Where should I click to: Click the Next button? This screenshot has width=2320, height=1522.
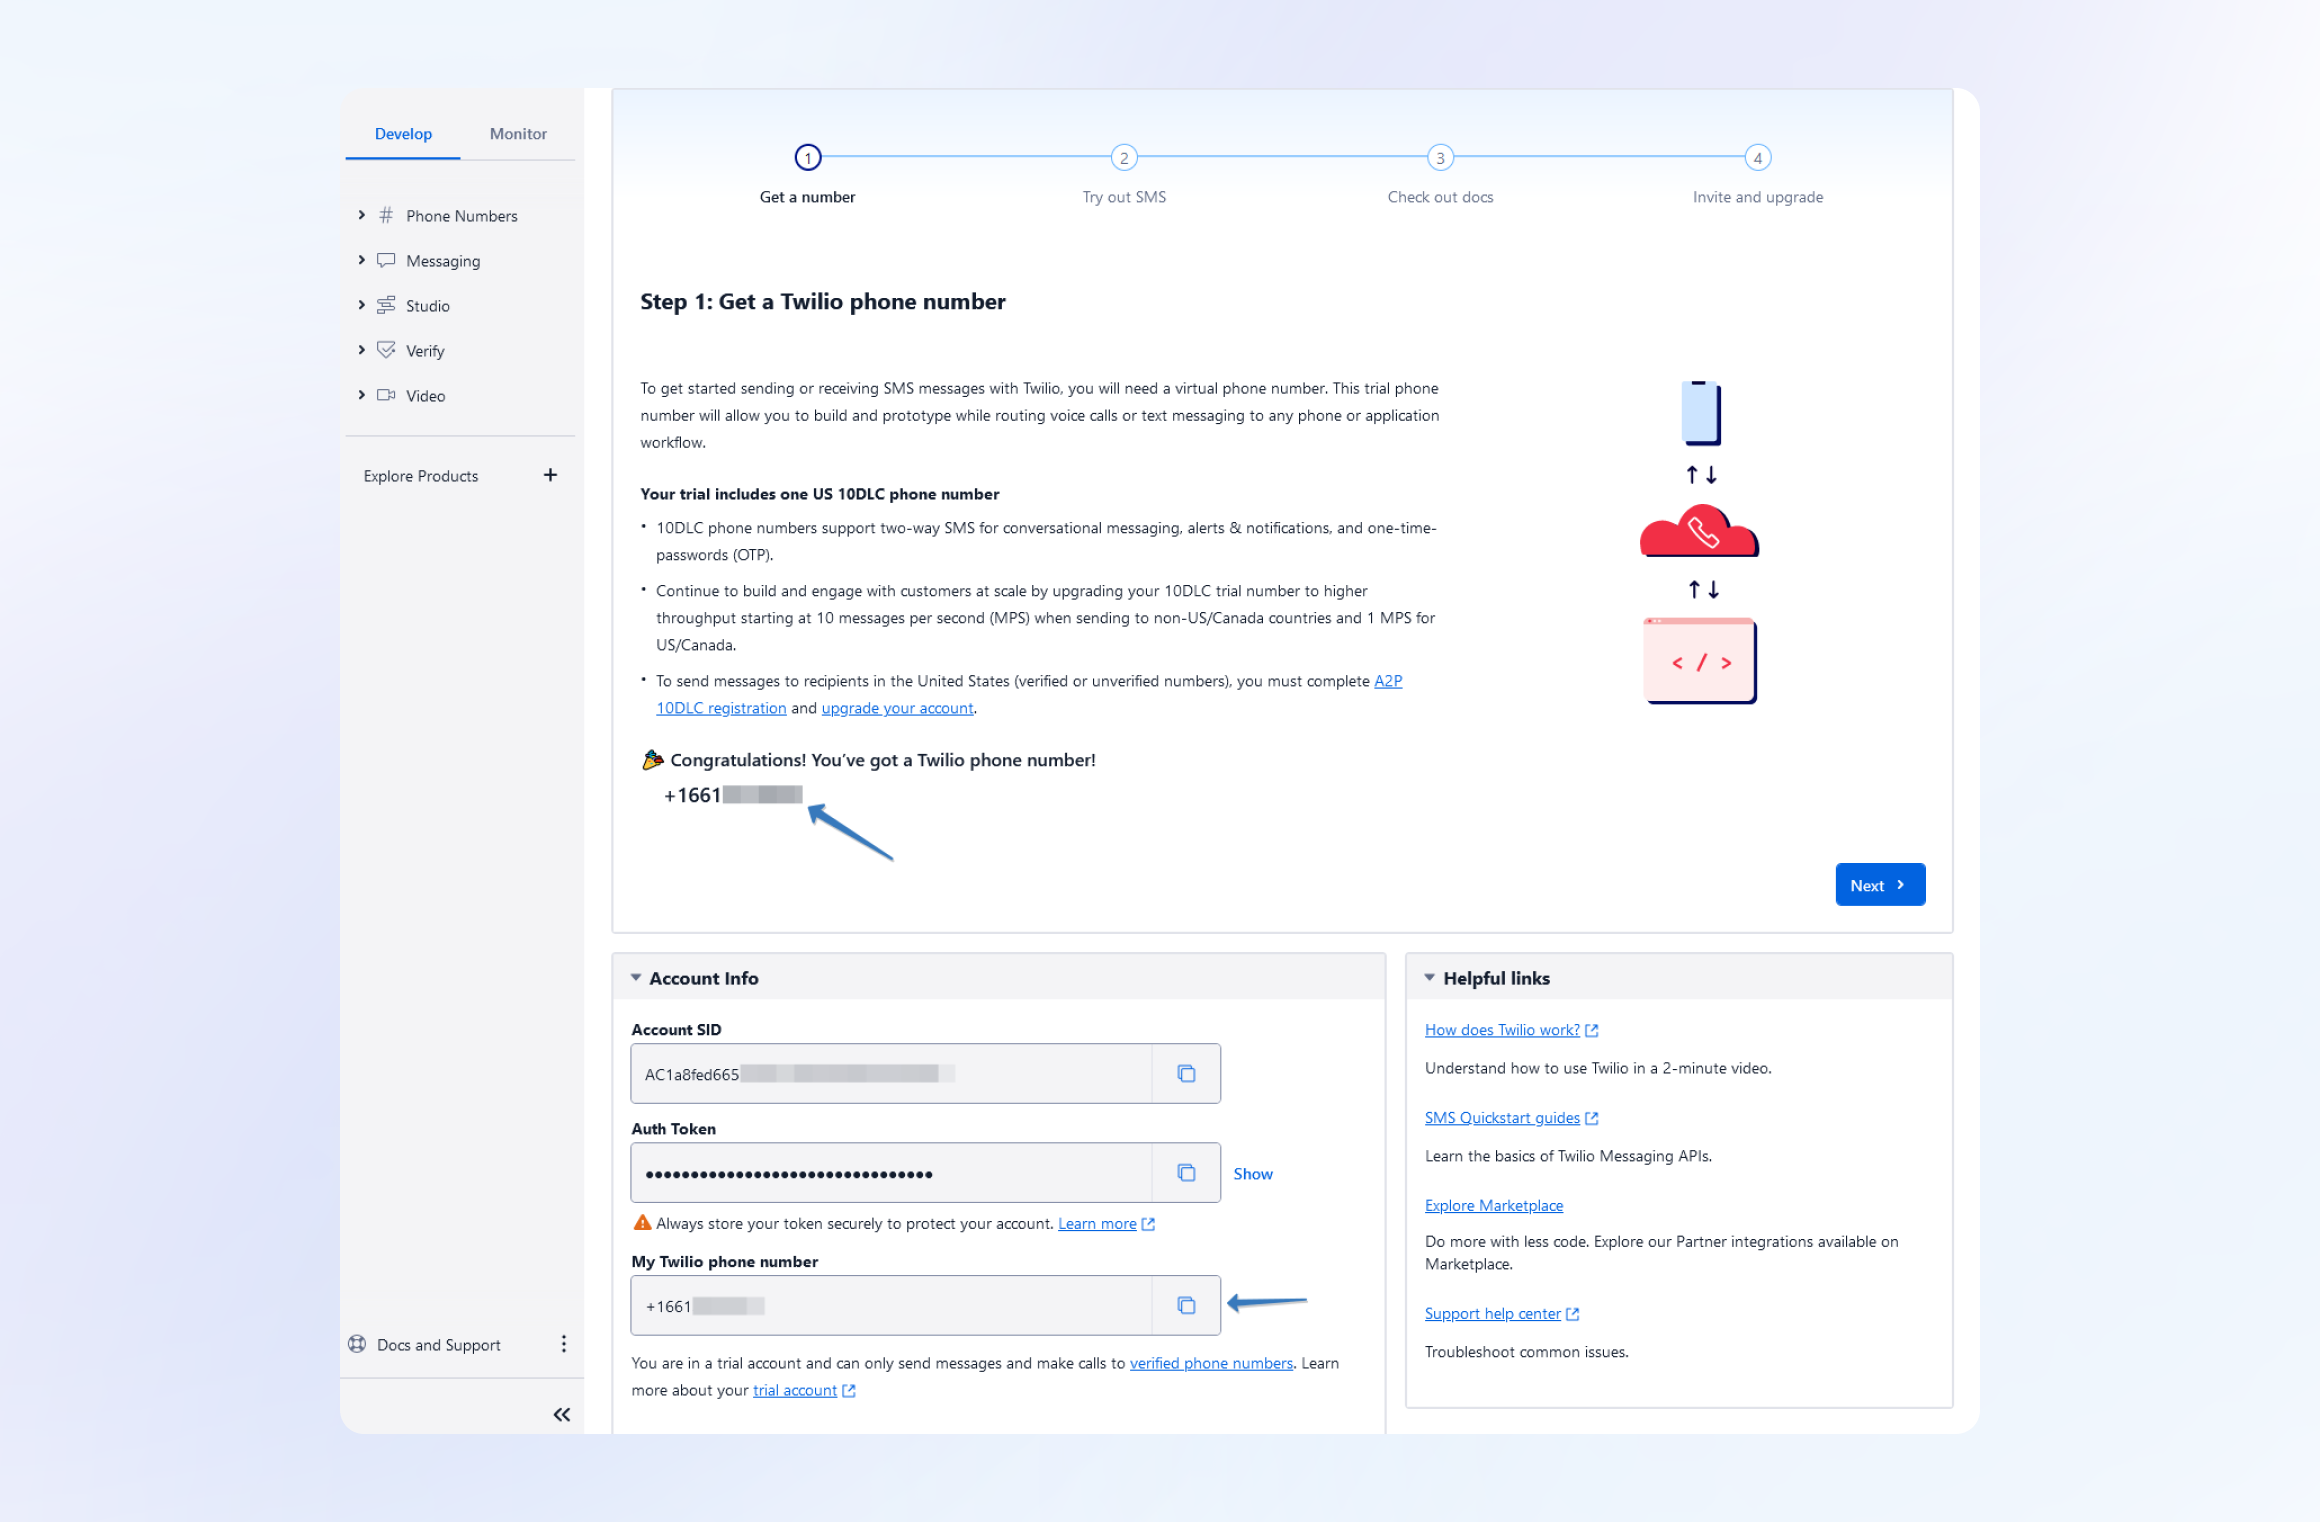point(1879,885)
